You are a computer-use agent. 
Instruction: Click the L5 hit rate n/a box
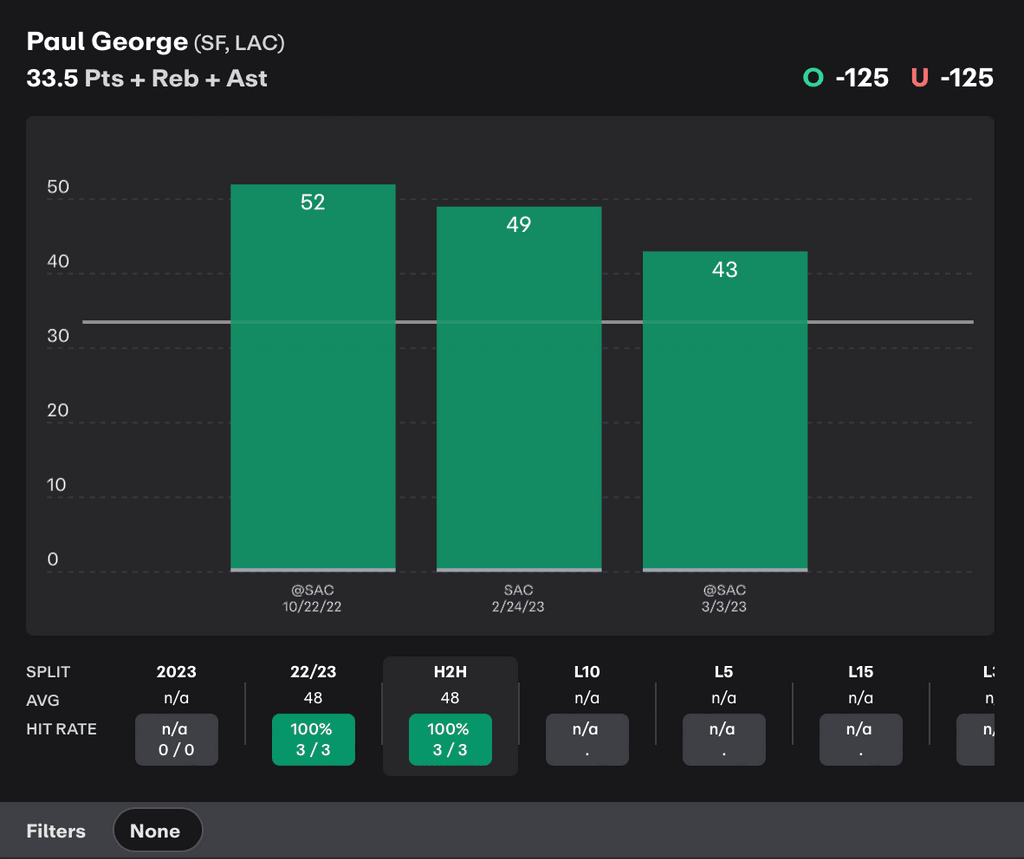click(x=724, y=739)
